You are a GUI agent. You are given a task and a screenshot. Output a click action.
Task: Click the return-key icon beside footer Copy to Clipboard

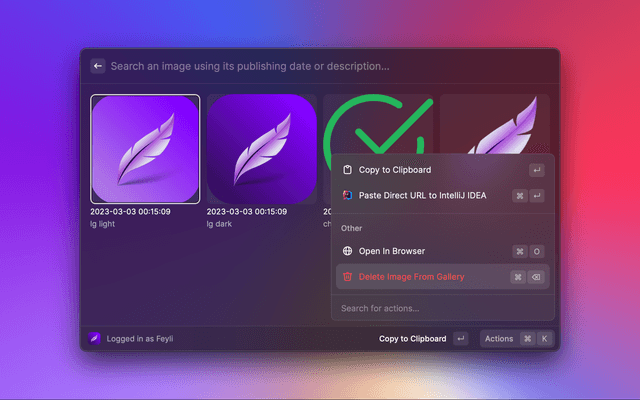461,338
